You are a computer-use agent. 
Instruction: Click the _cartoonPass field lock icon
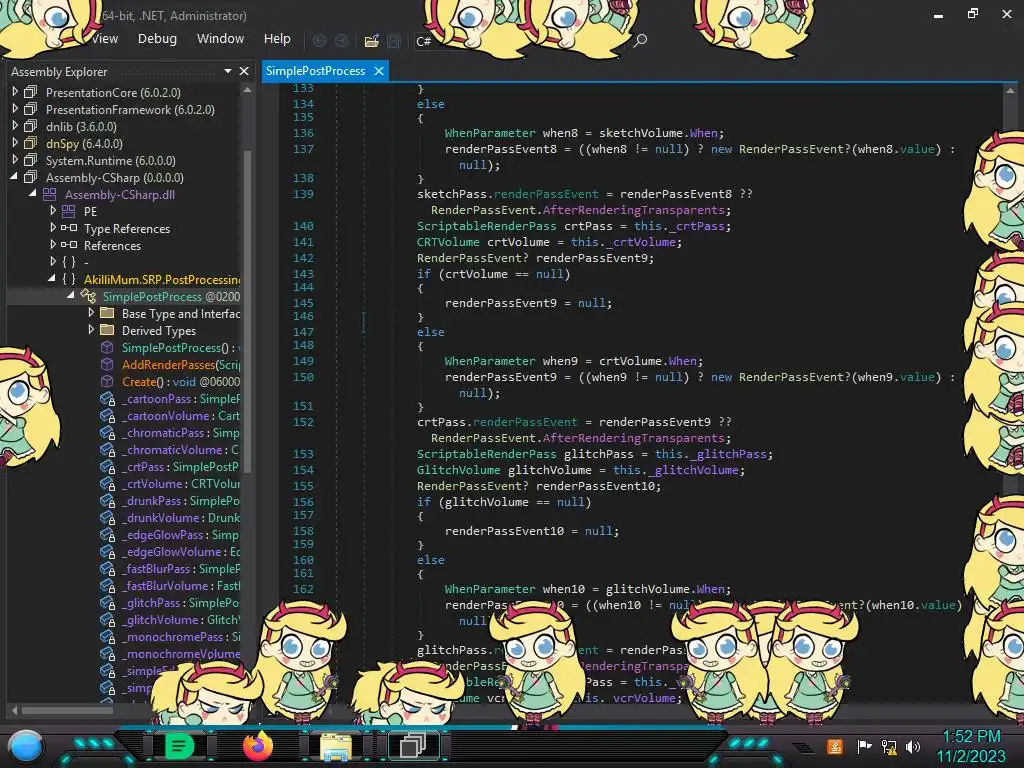(x=107, y=398)
